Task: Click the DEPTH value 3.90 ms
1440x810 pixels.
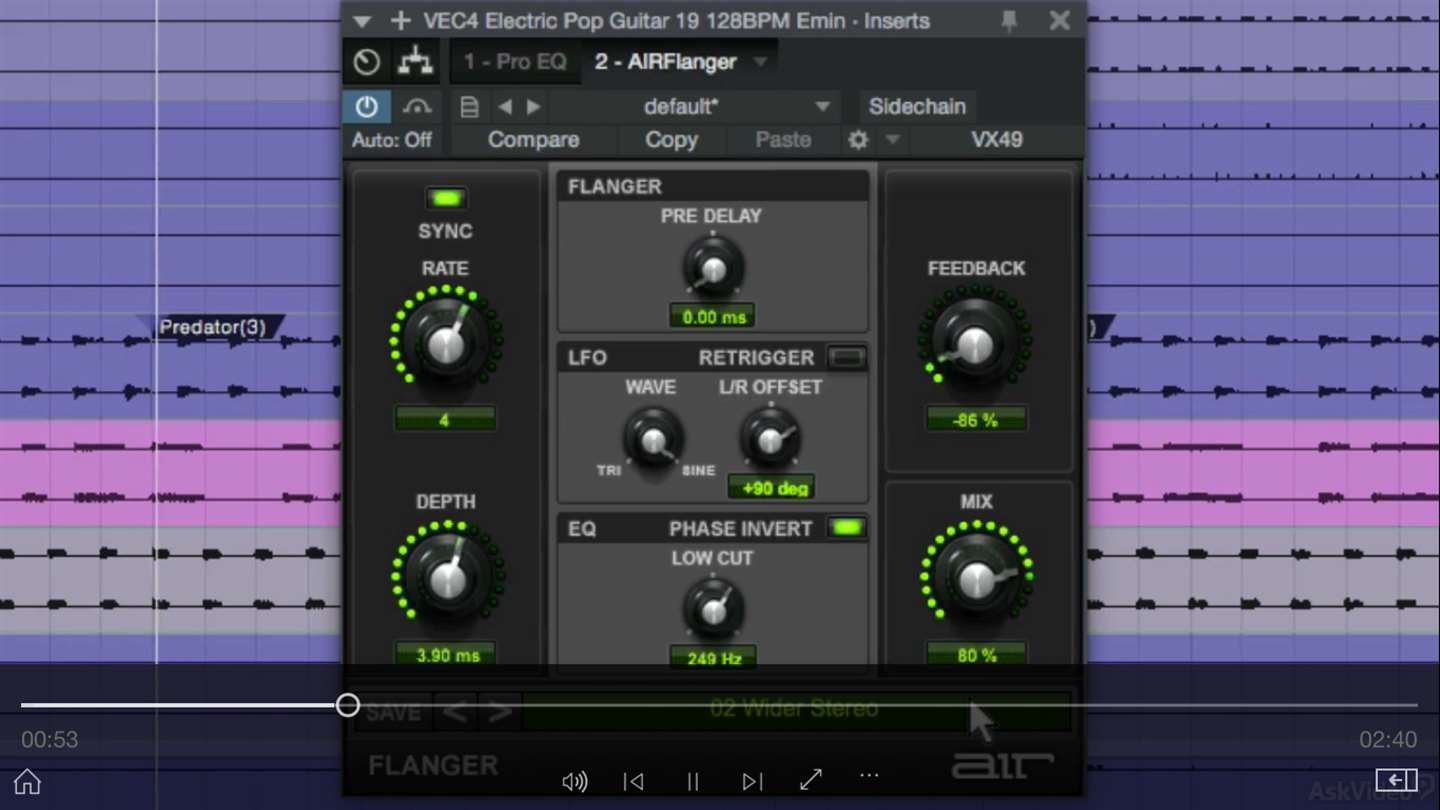Action: pyautogui.click(x=447, y=655)
